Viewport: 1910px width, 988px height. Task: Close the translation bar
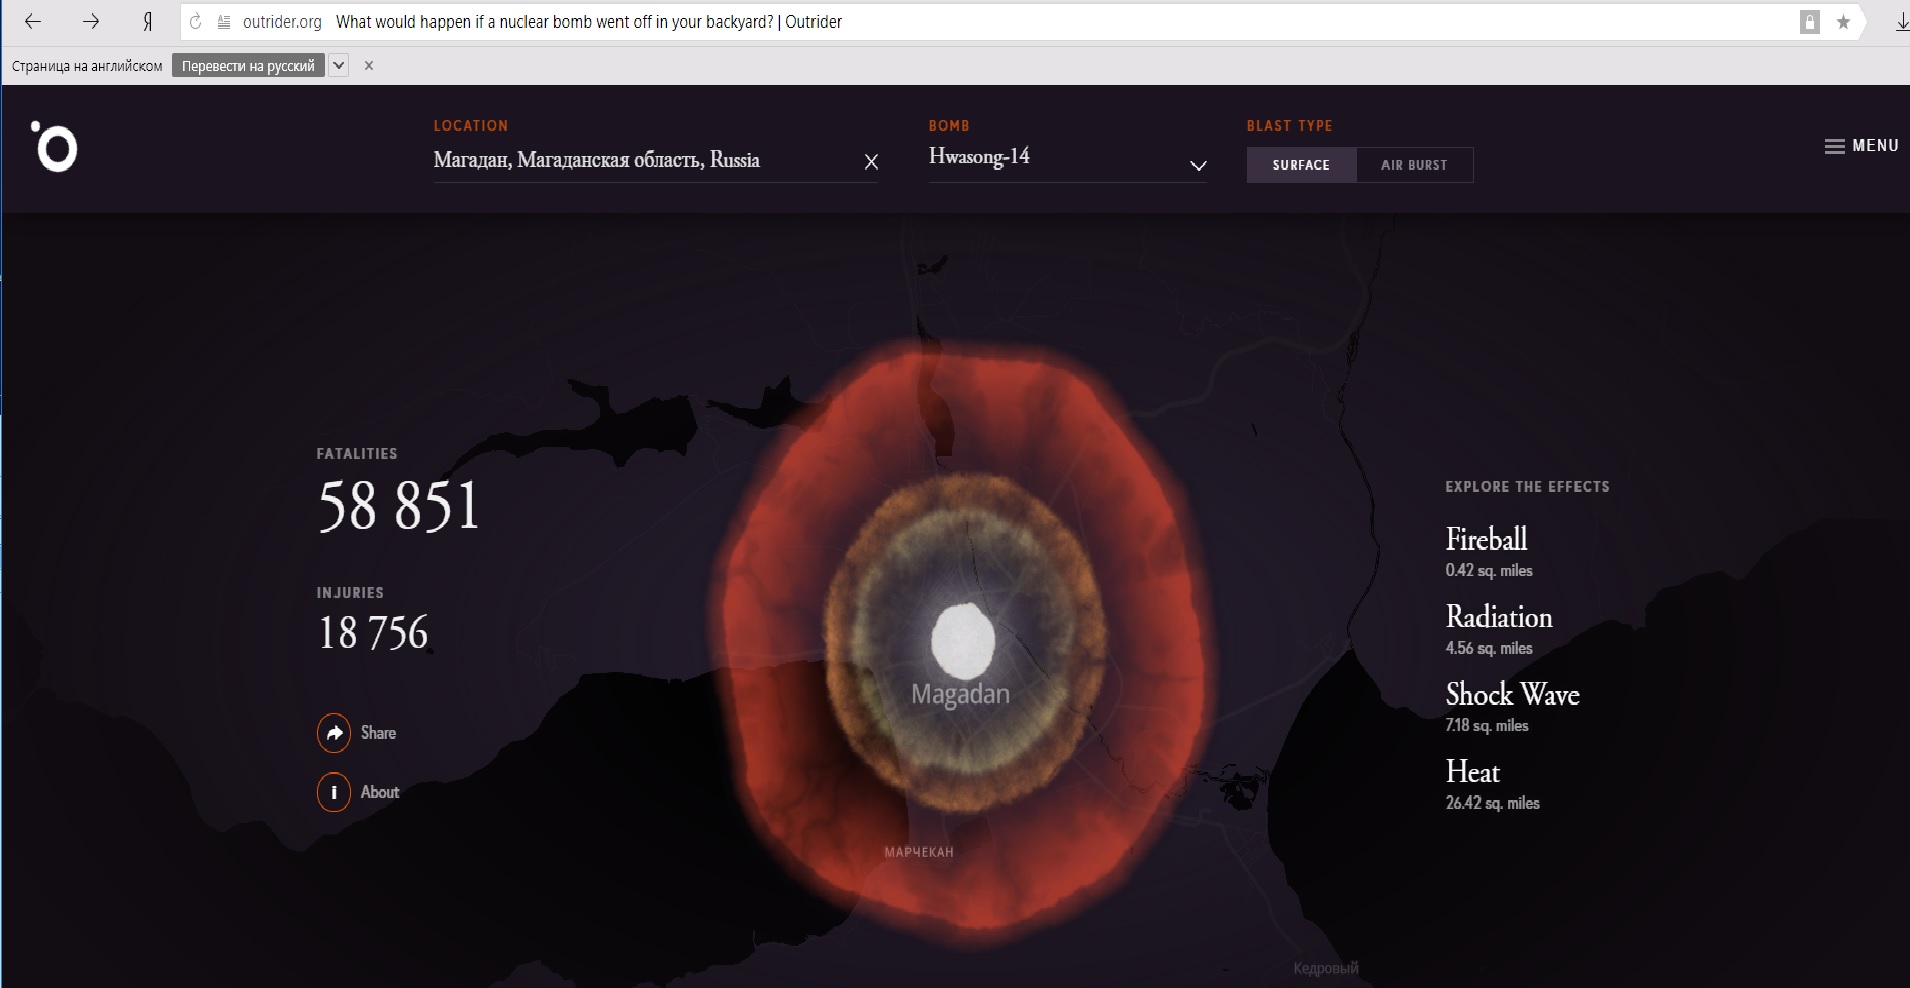[369, 66]
